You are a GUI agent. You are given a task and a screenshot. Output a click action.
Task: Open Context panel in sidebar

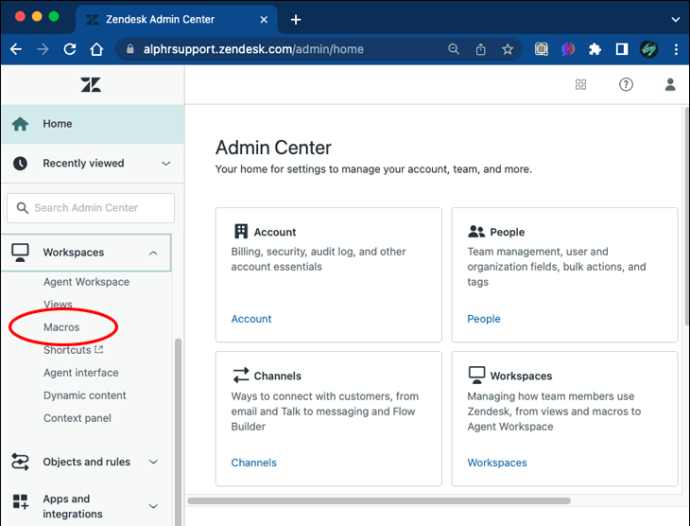77,418
